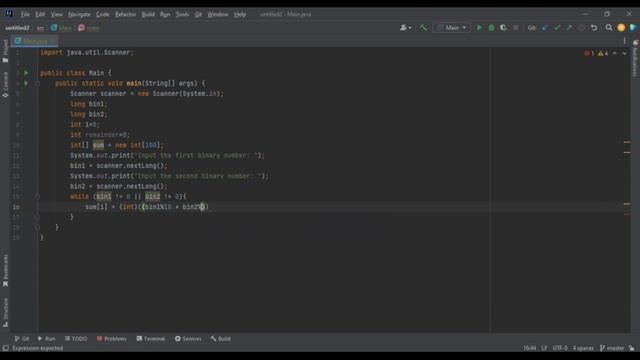Open the Main run configuration dropdown
This screenshot has height=360, width=640.
451,28
